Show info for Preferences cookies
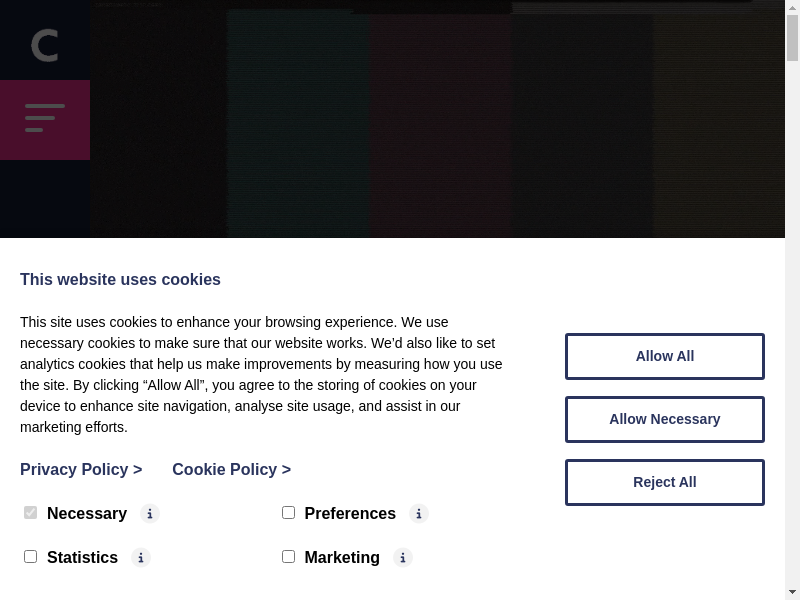The height and width of the screenshot is (600, 800). [419, 514]
